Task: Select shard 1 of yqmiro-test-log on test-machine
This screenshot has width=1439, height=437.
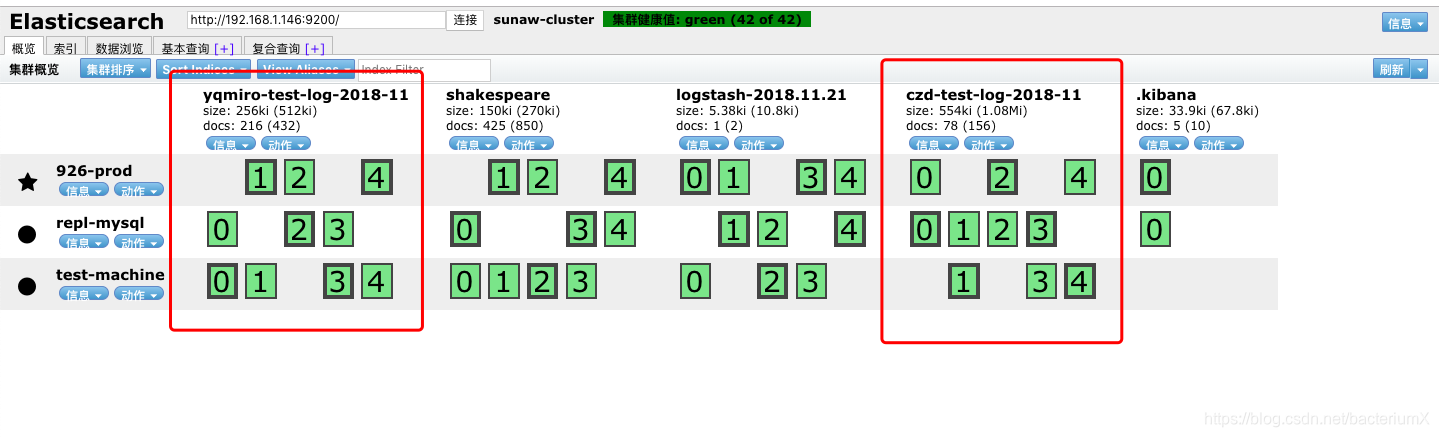Action: pyautogui.click(x=260, y=283)
